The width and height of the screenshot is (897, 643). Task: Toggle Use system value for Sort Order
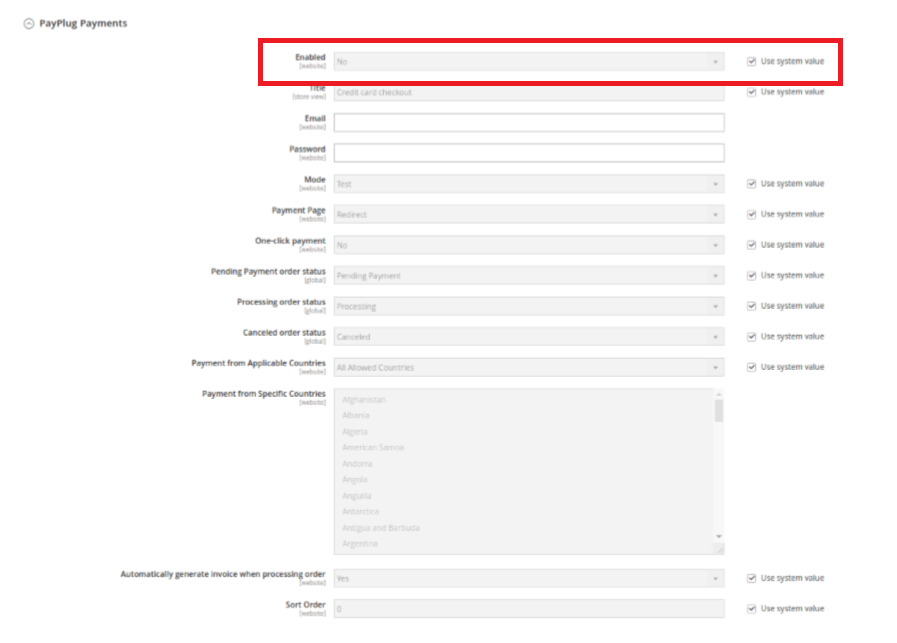tap(752, 609)
